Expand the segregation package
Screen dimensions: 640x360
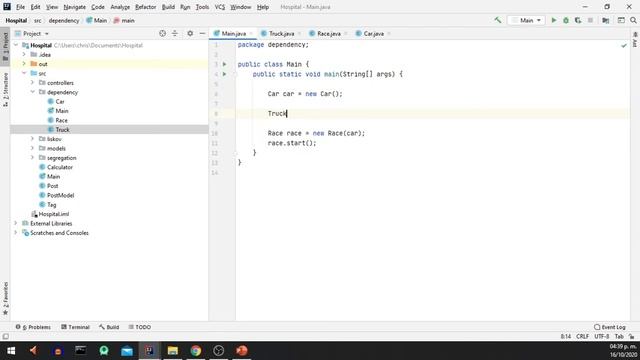click(32, 158)
